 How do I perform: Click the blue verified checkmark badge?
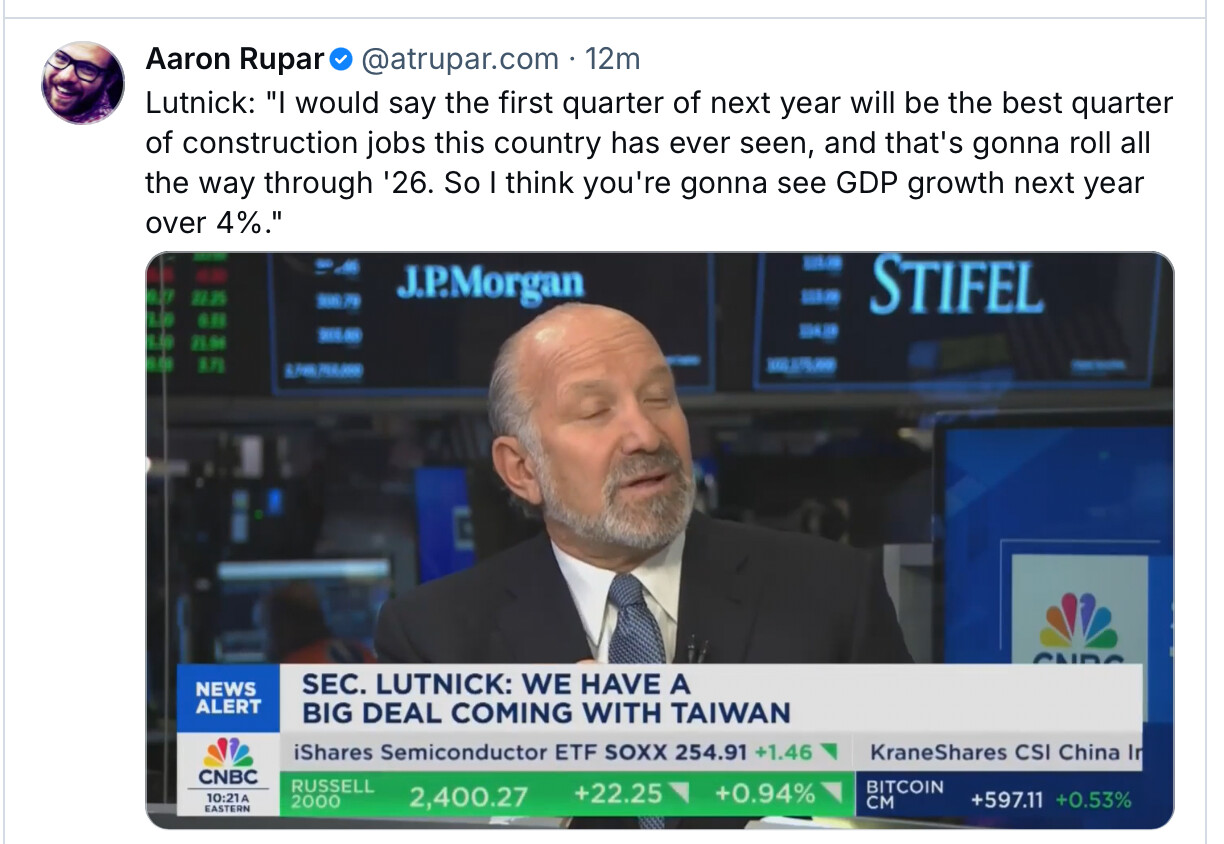click(341, 60)
